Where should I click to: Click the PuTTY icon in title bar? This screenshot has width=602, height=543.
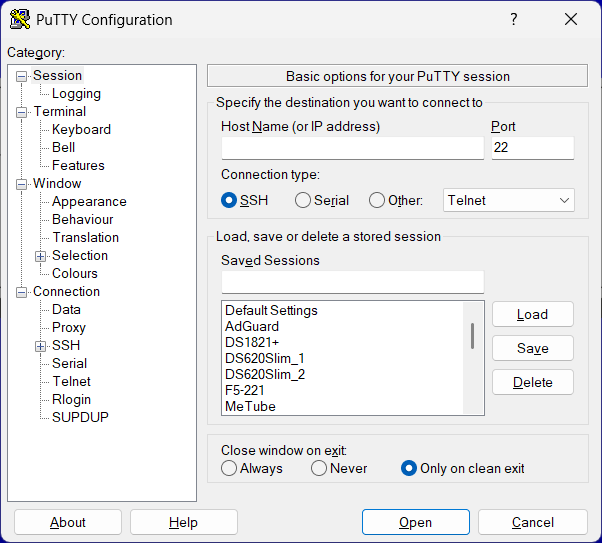20,19
